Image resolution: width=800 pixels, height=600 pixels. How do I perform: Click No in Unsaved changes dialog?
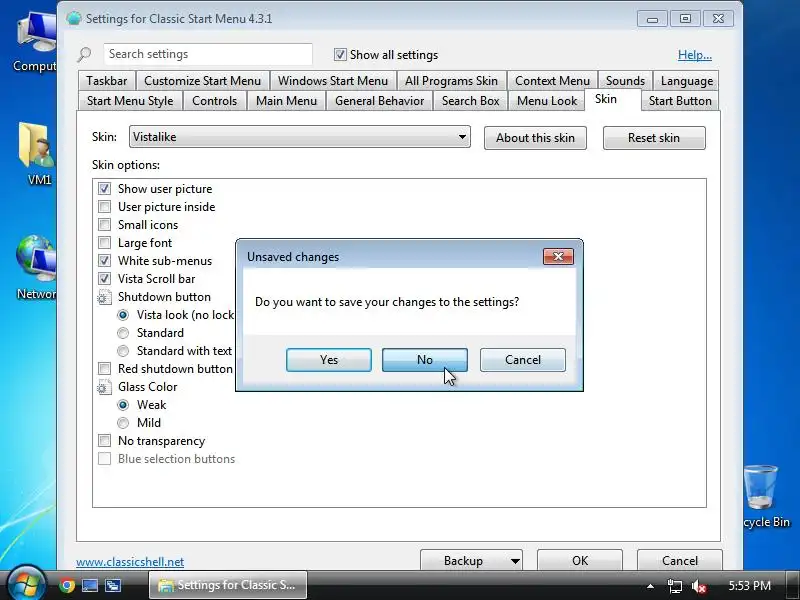click(x=424, y=360)
